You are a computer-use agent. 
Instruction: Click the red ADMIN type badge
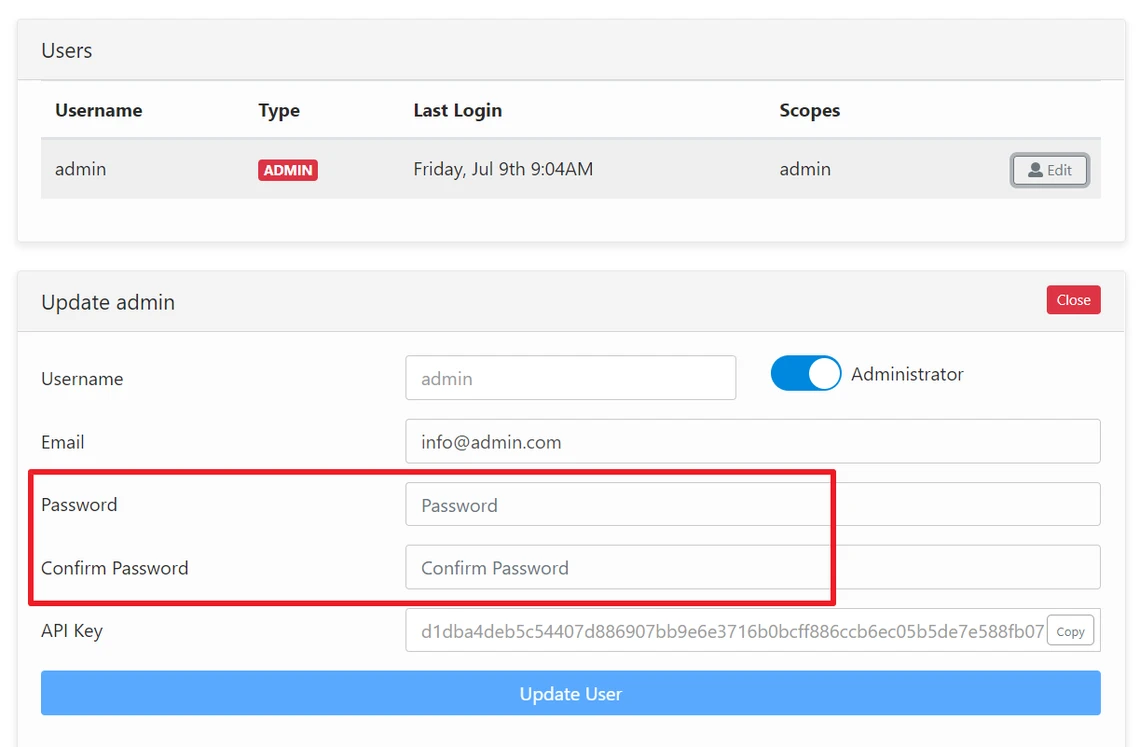click(x=288, y=170)
